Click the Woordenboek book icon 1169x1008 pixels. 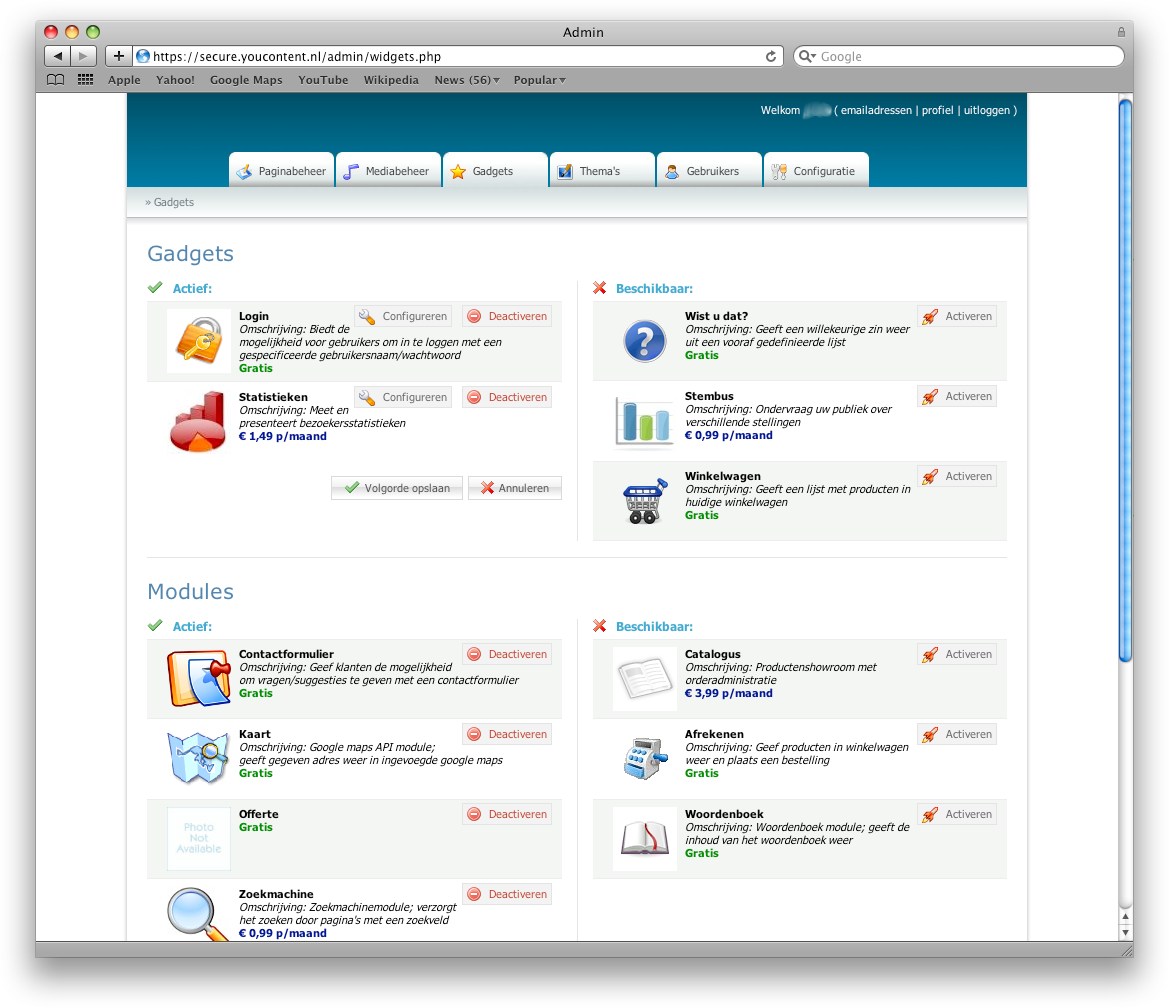[644, 839]
